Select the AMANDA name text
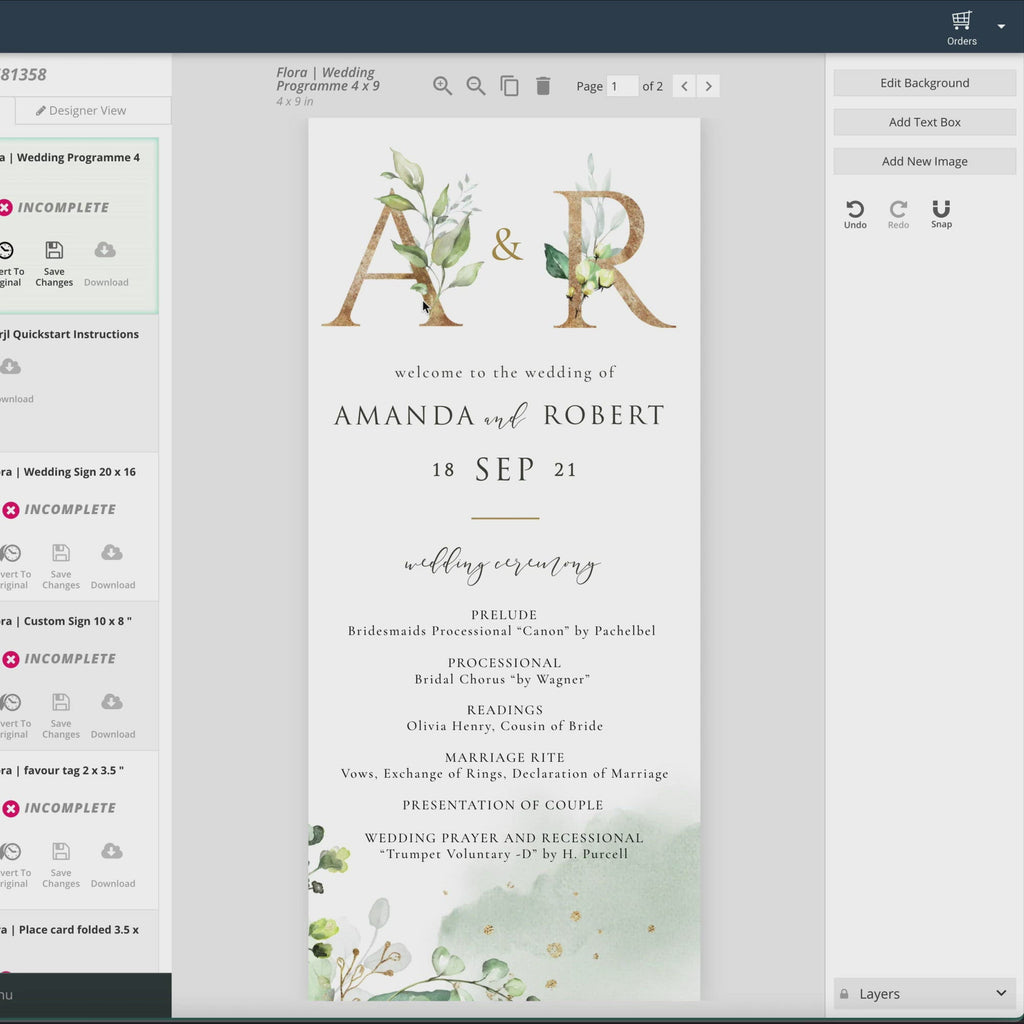The height and width of the screenshot is (1024, 1024). click(404, 416)
